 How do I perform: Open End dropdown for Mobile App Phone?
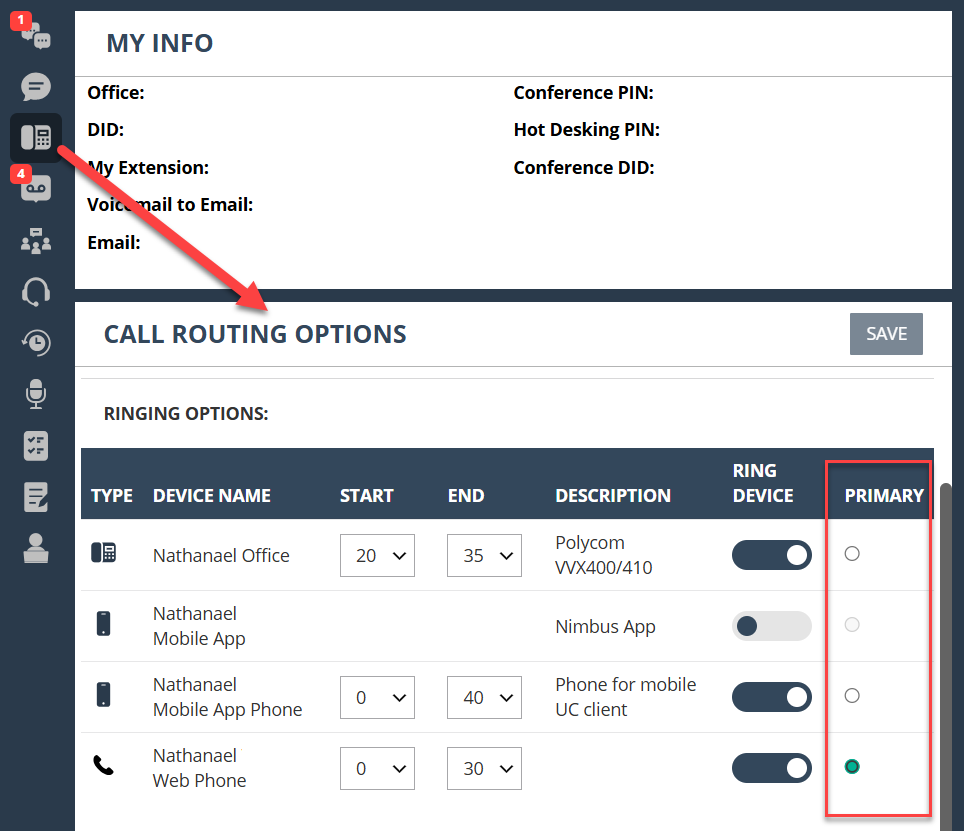[484, 697]
